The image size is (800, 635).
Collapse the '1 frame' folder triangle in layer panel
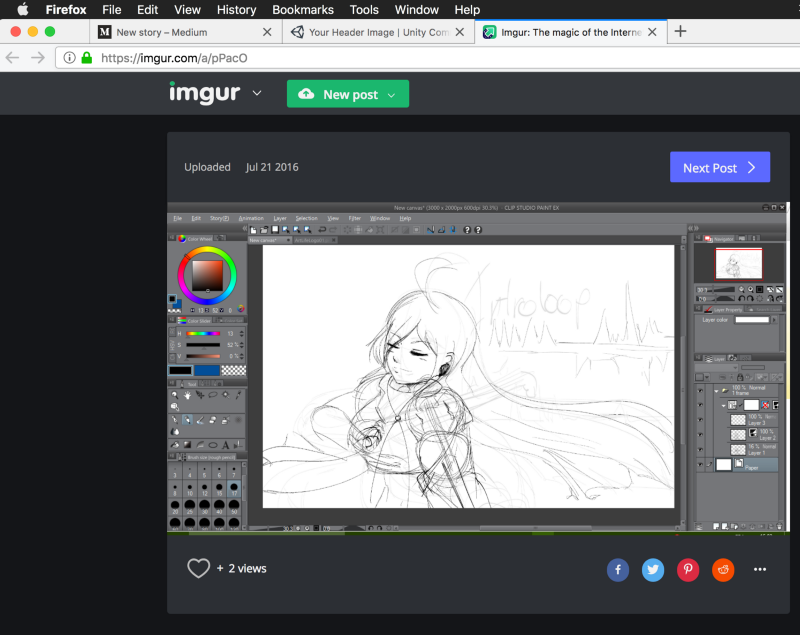coord(716,391)
